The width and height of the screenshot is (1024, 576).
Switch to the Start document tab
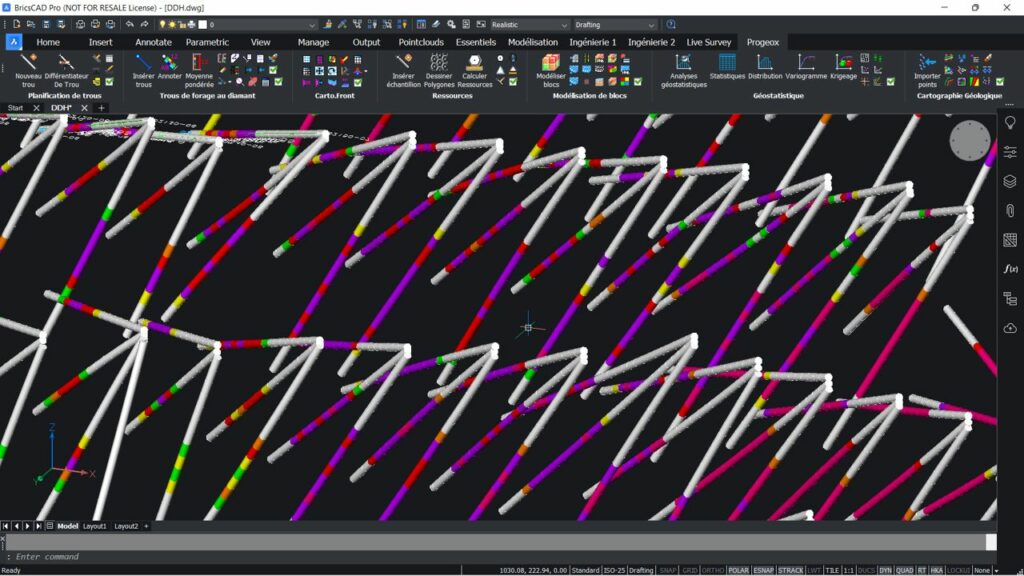click(15, 108)
